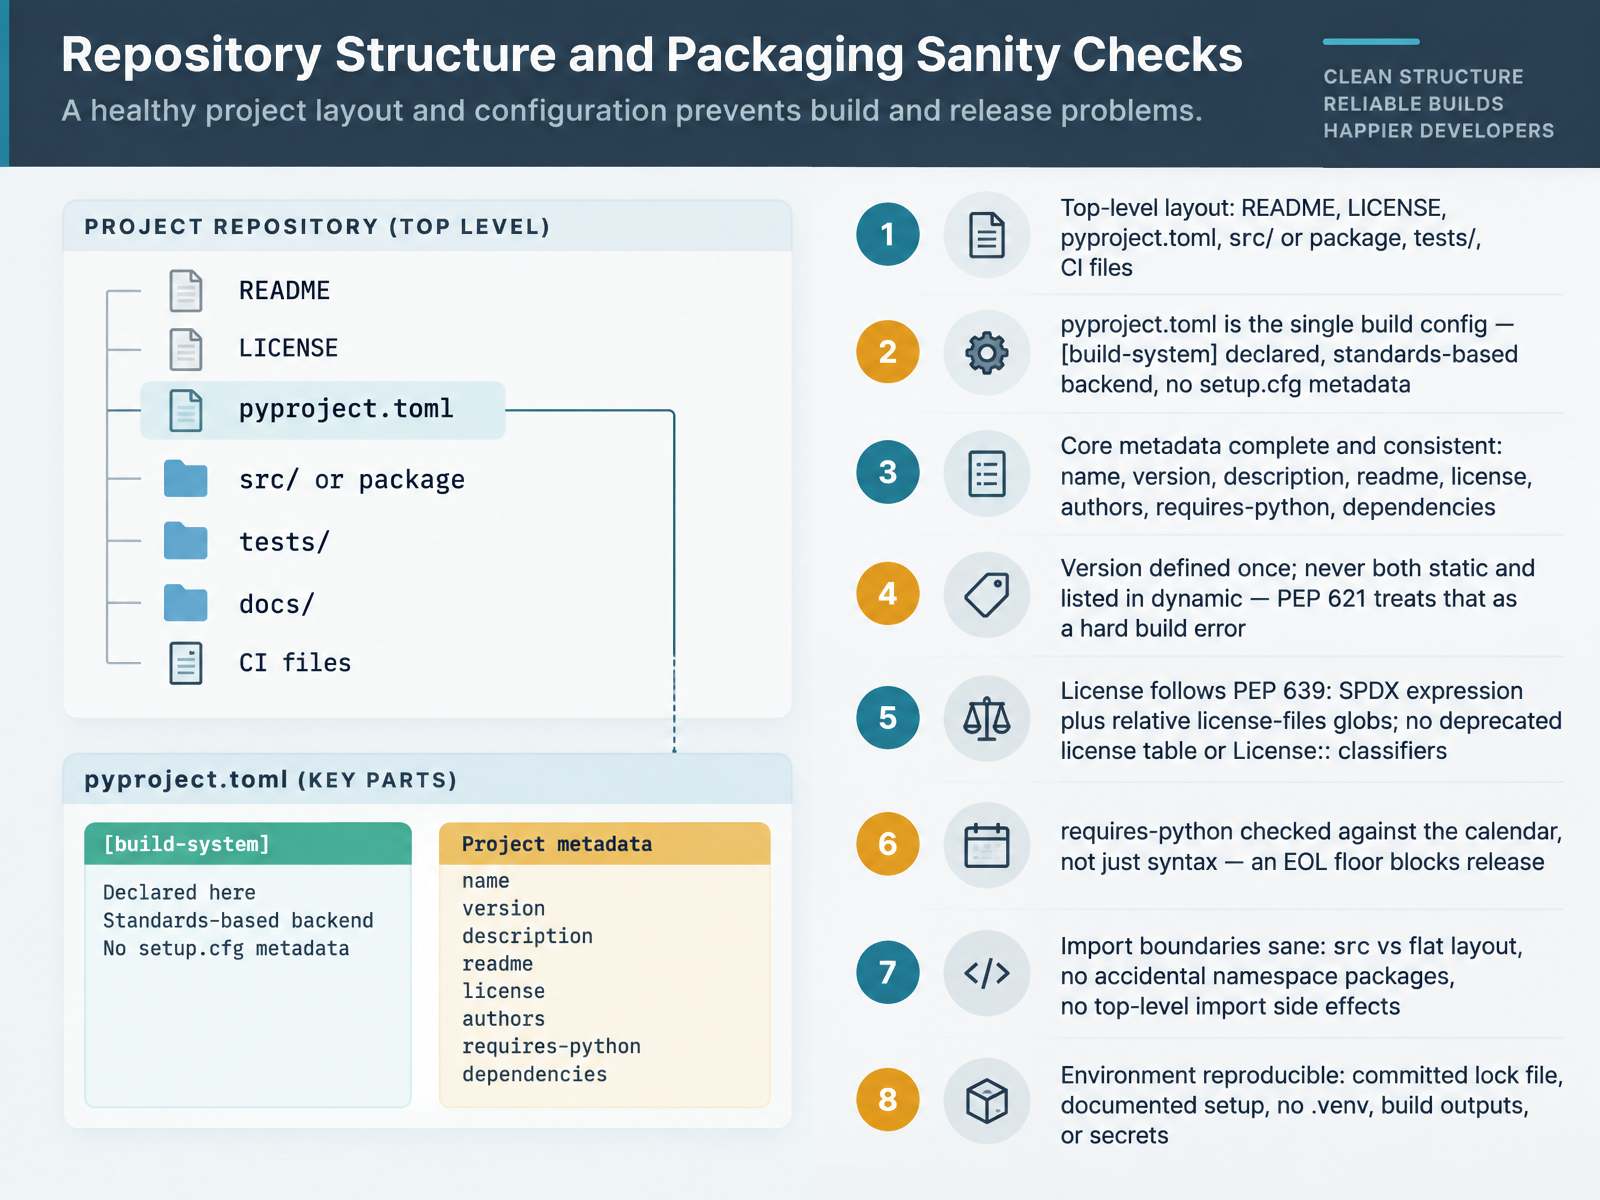Click 'Declared here' text in build-system box
This screenshot has width=1600, height=1200.
(x=179, y=893)
